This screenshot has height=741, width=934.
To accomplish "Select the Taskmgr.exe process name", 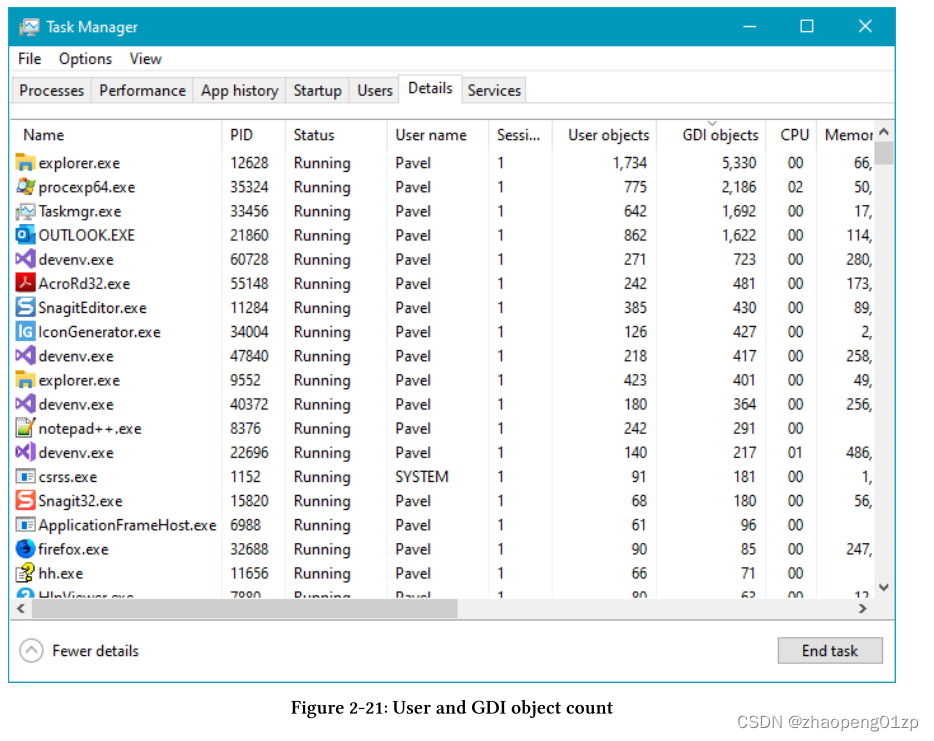I will tap(80, 211).
